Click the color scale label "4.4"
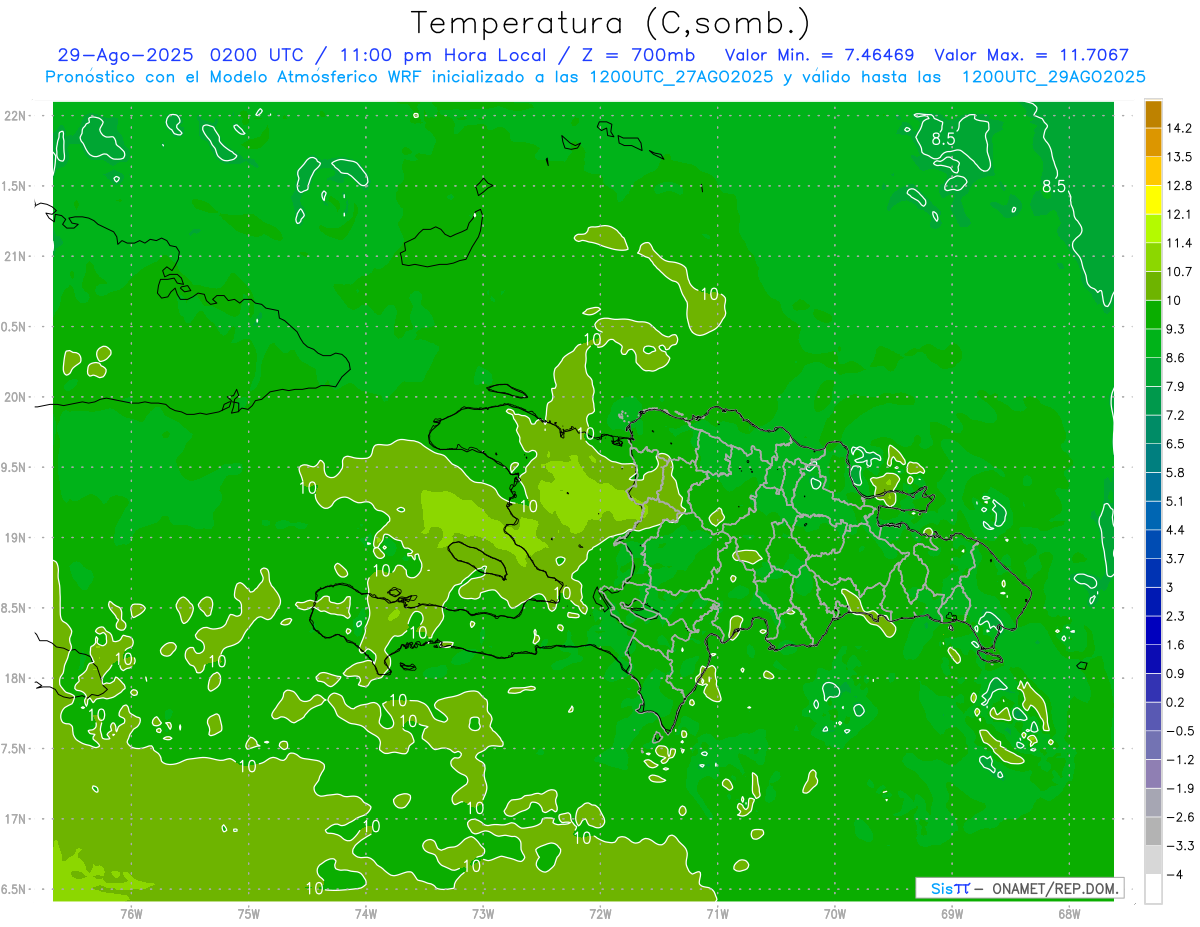This screenshot has height=927, width=1200. (1175, 530)
